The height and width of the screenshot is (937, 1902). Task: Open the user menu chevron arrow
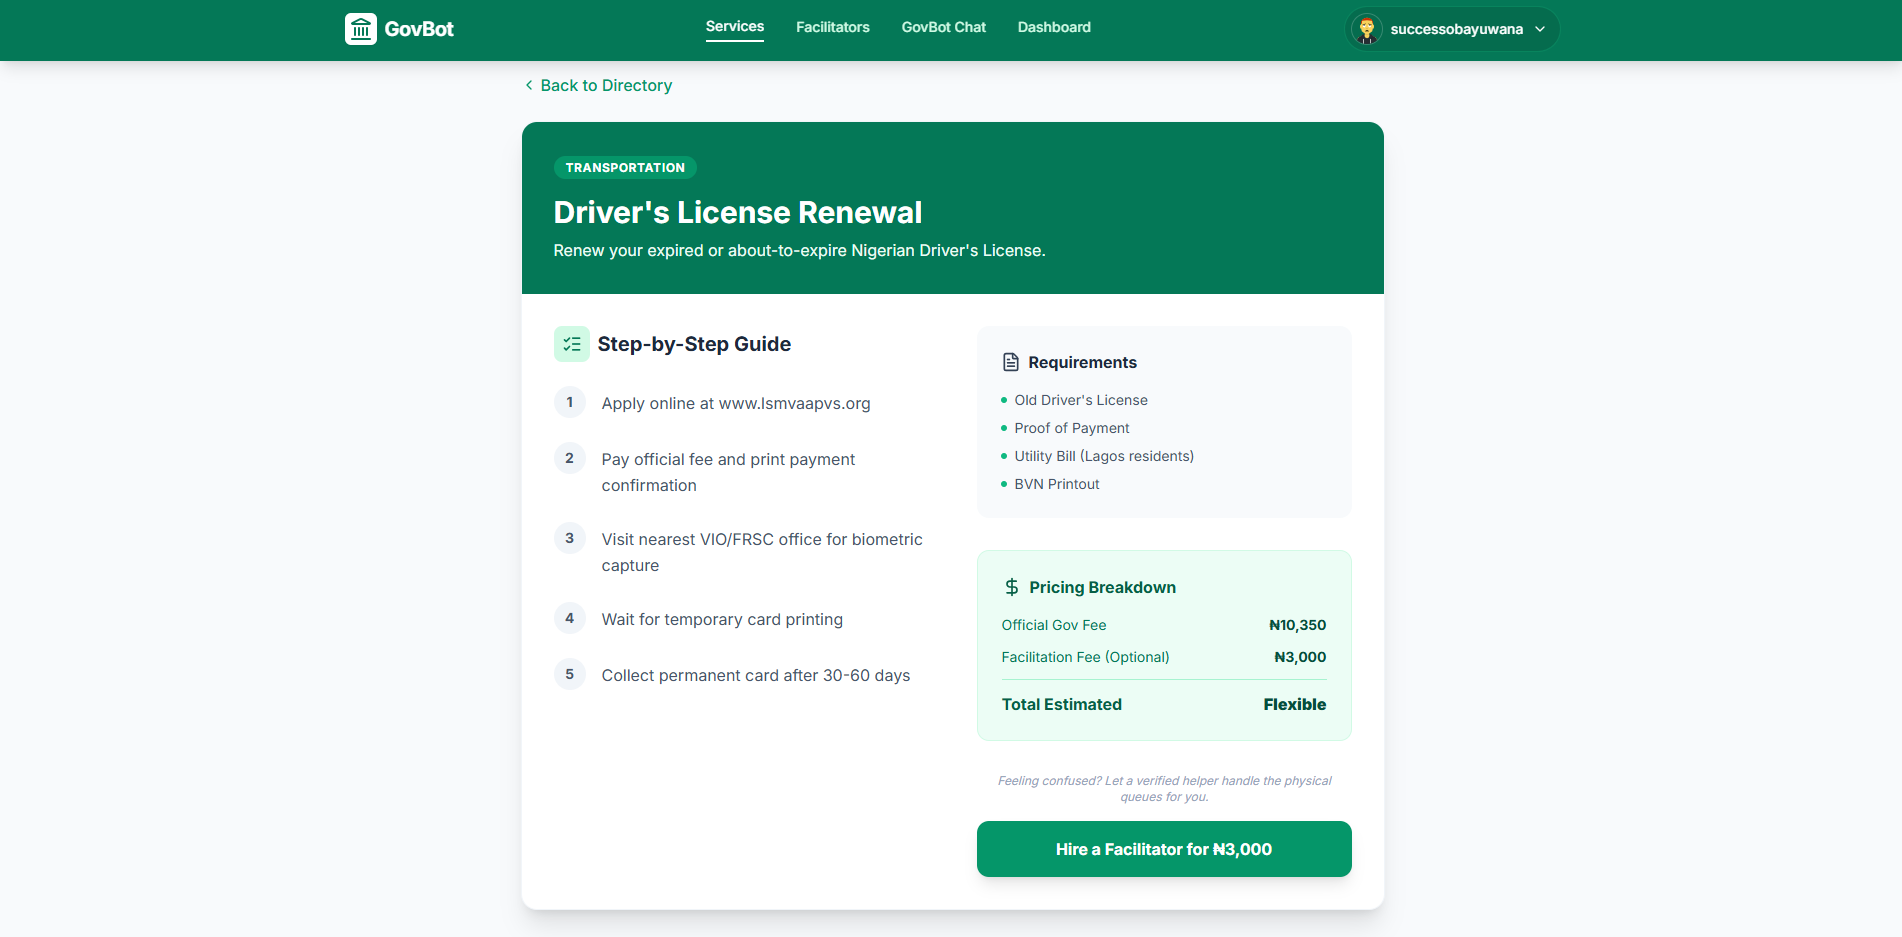pyautogui.click(x=1540, y=29)
